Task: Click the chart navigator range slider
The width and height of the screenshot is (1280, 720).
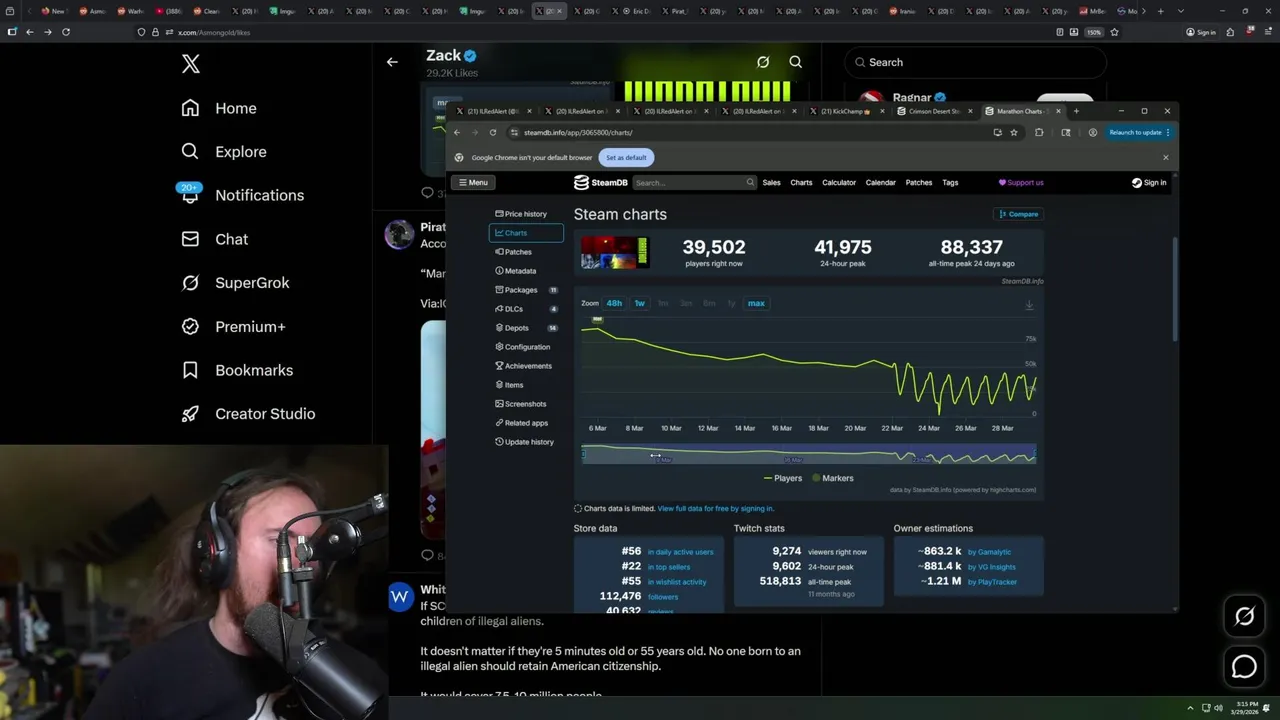Action: (x=808, y=455)
